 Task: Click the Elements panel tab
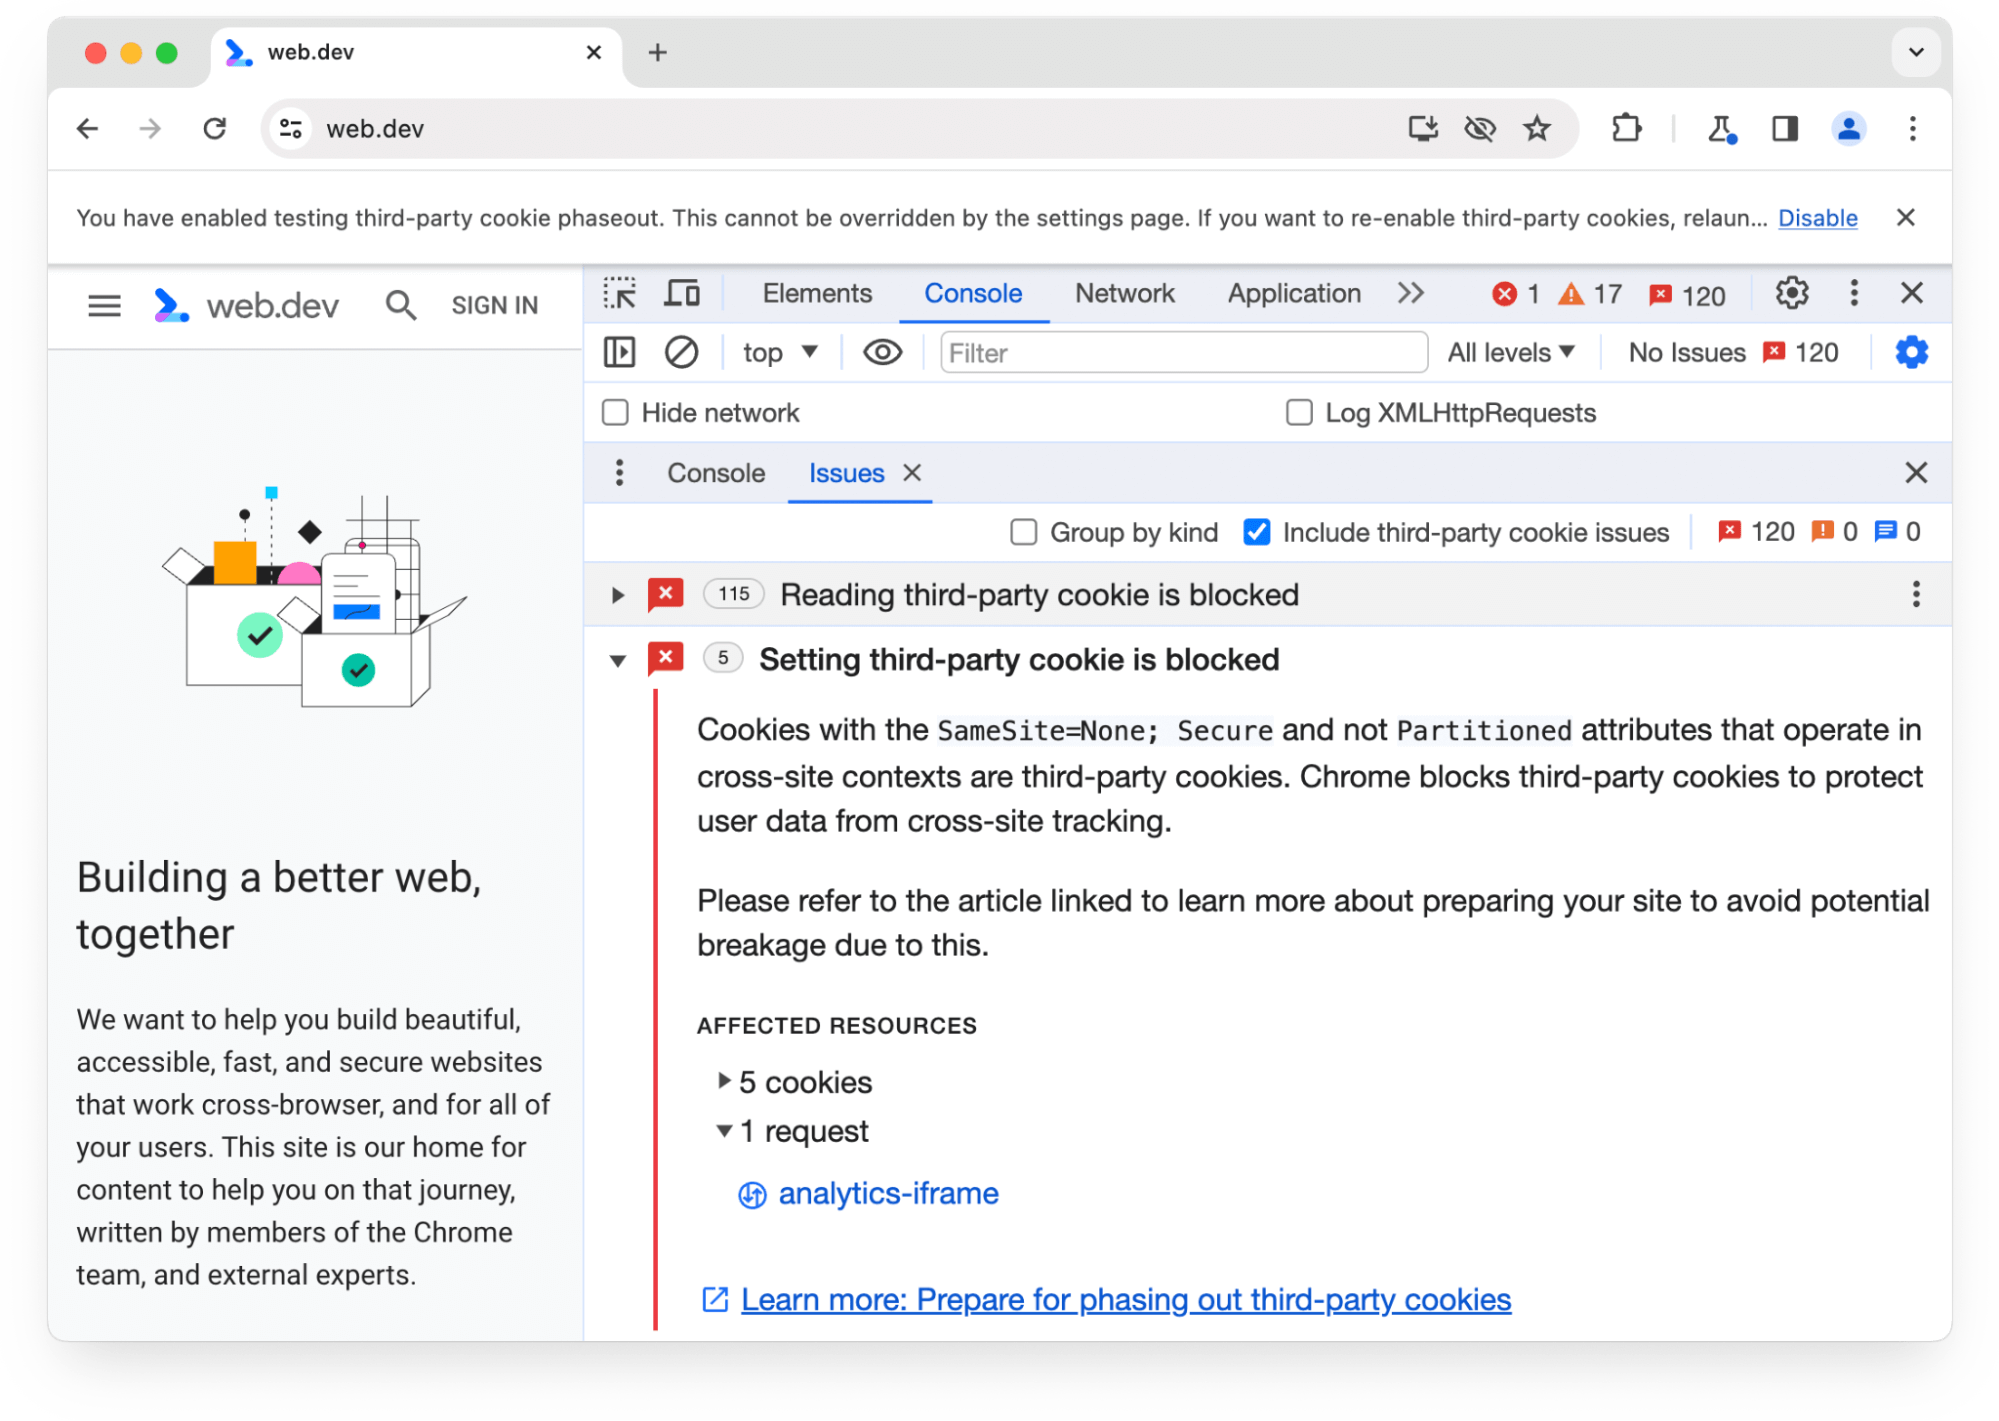(x=815, y=295)
